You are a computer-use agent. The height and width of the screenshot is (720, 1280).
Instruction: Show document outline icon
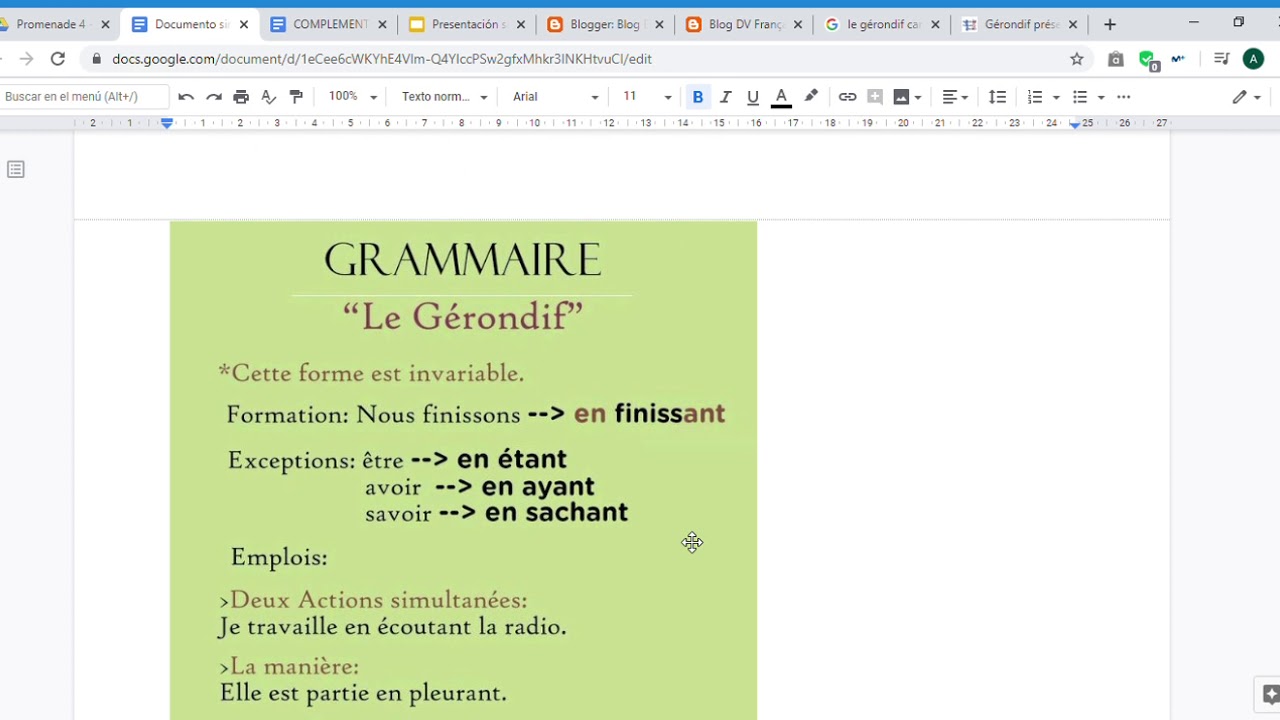[x=15, y=169]
